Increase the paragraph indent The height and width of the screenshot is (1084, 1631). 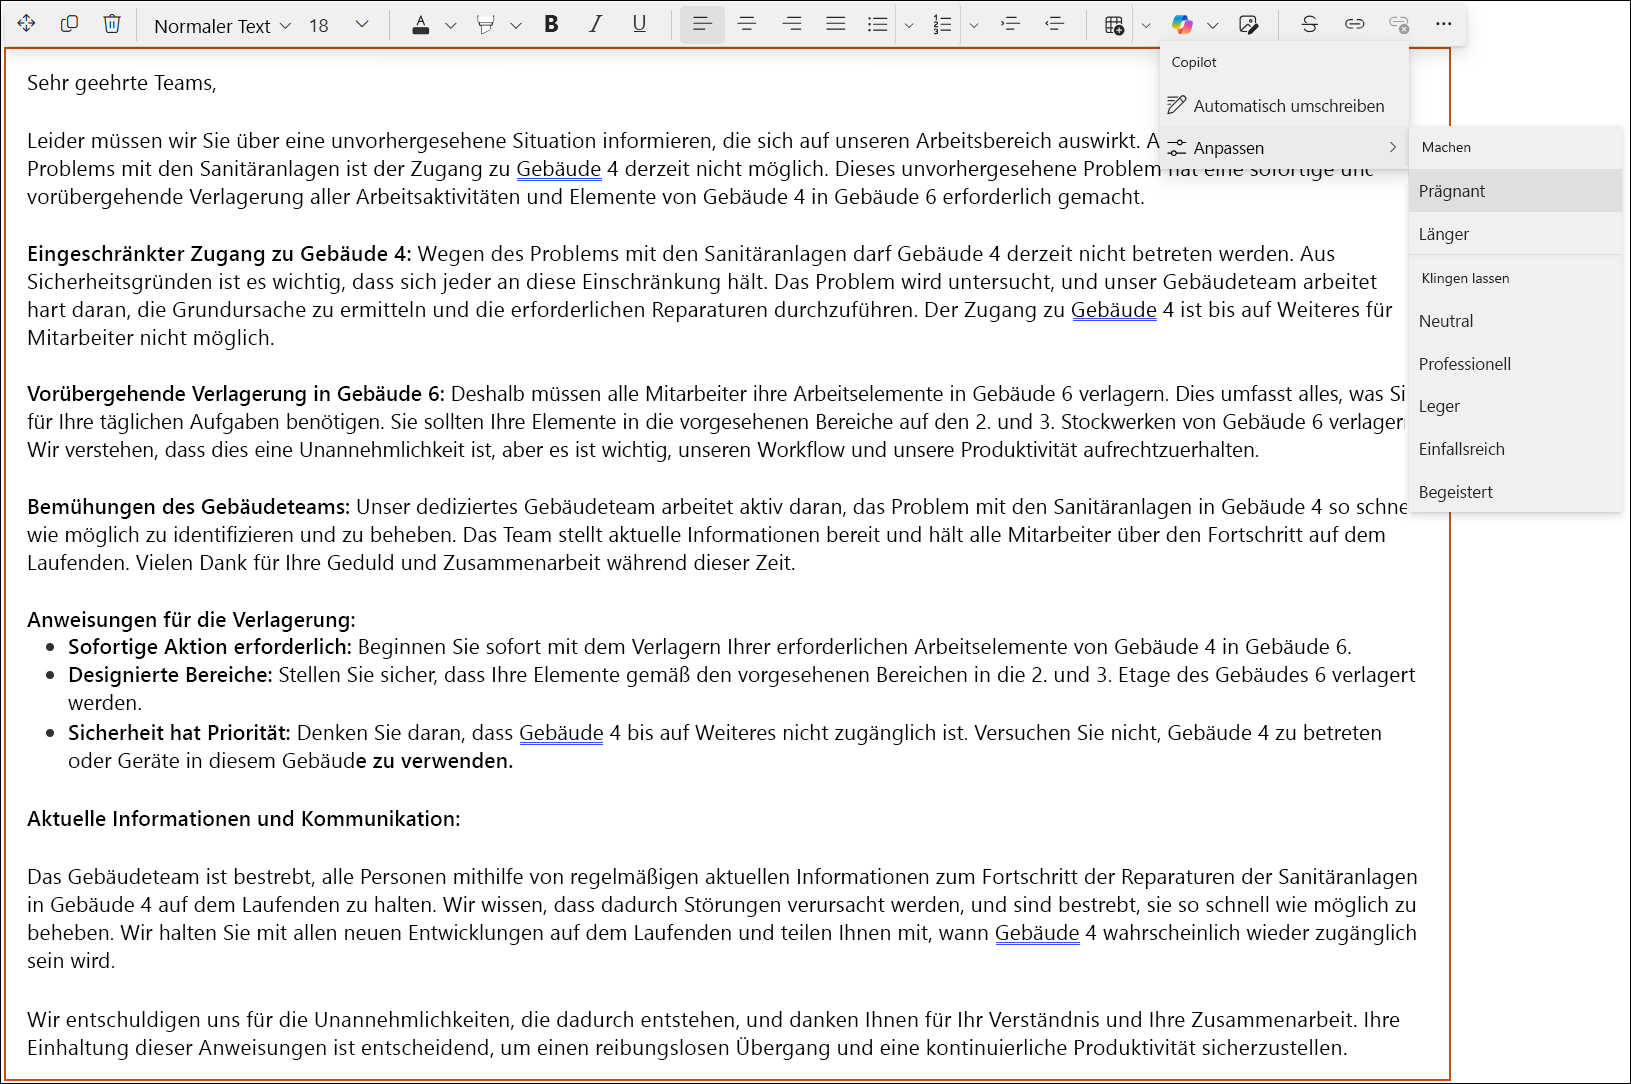tap(1011, 24)
